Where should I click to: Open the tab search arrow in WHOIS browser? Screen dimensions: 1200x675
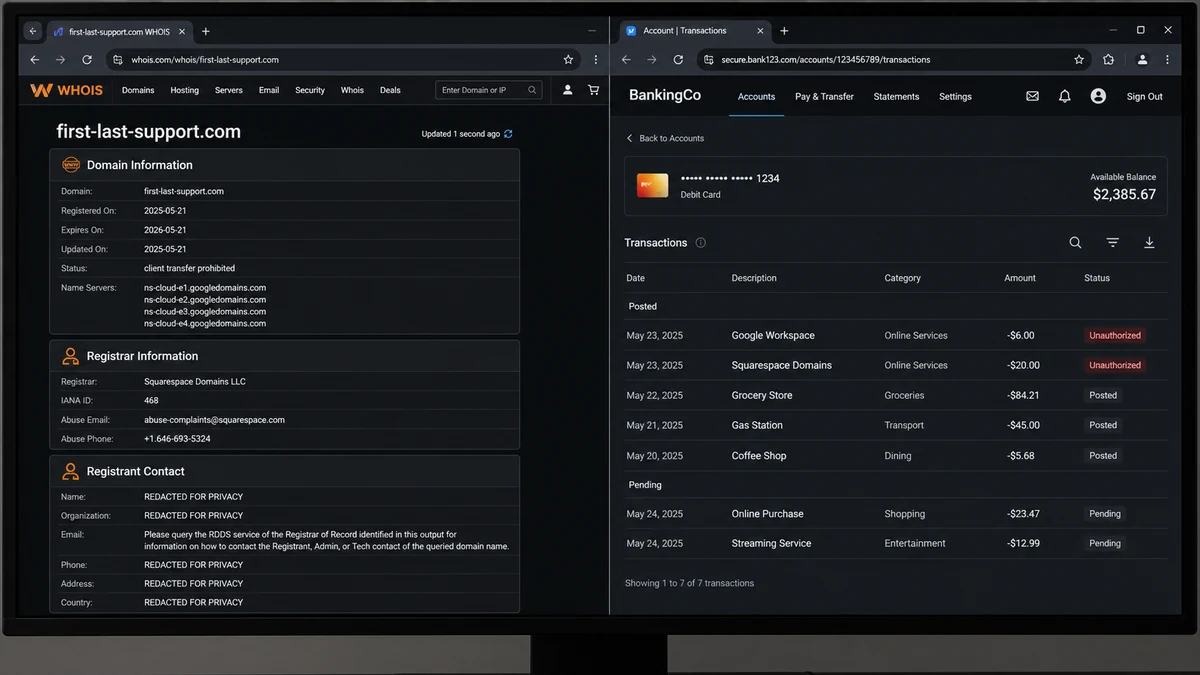32,31
